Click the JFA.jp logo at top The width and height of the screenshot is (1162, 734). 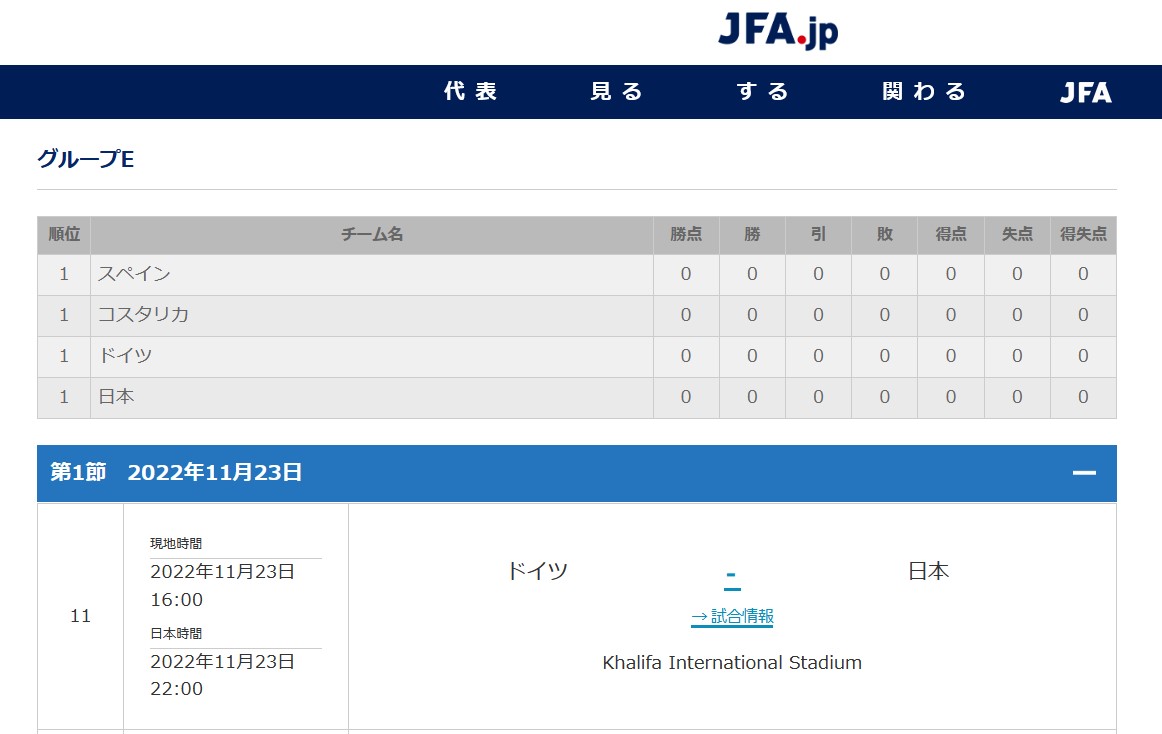point(778,31)
